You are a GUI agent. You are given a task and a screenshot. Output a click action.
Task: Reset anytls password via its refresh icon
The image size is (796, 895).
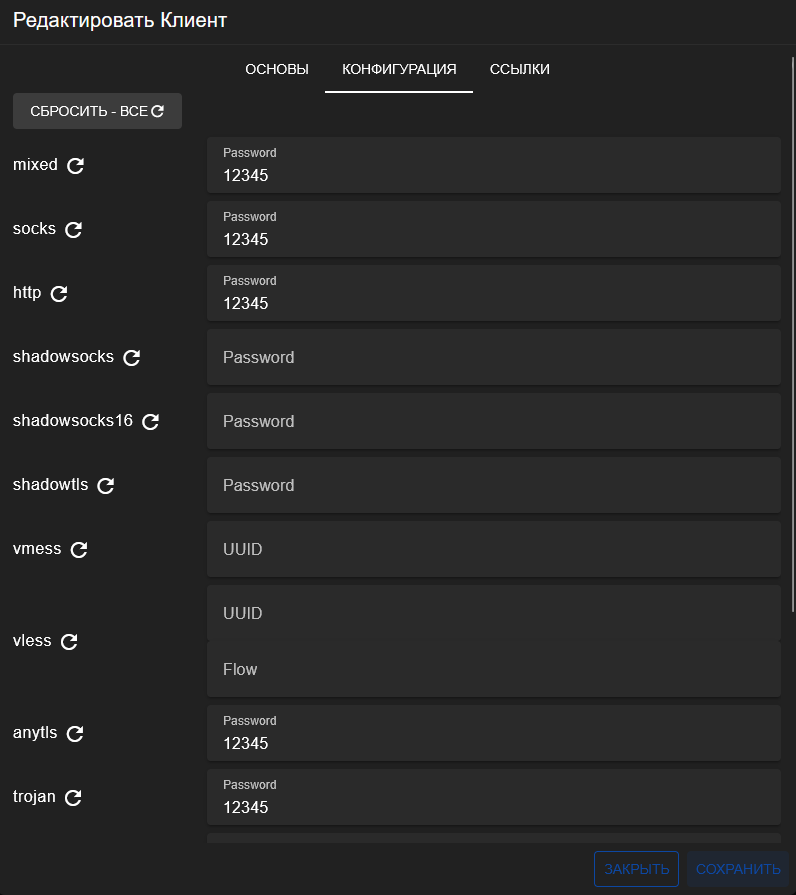pyautogui.click(x=75, y=734)
